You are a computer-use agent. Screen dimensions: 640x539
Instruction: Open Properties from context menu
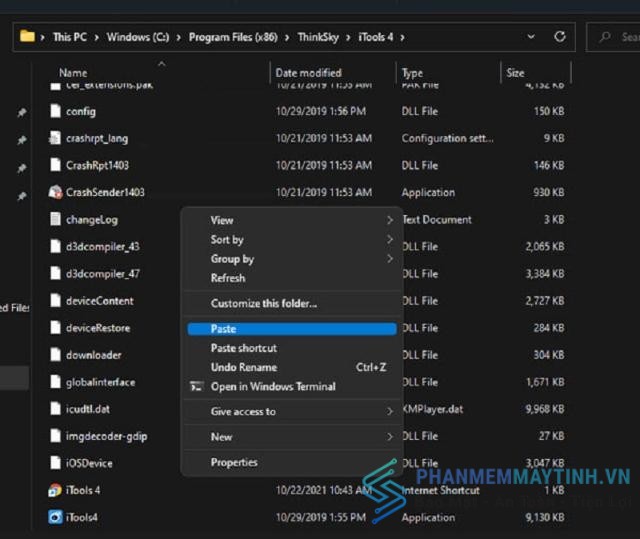tap(291, 462)
